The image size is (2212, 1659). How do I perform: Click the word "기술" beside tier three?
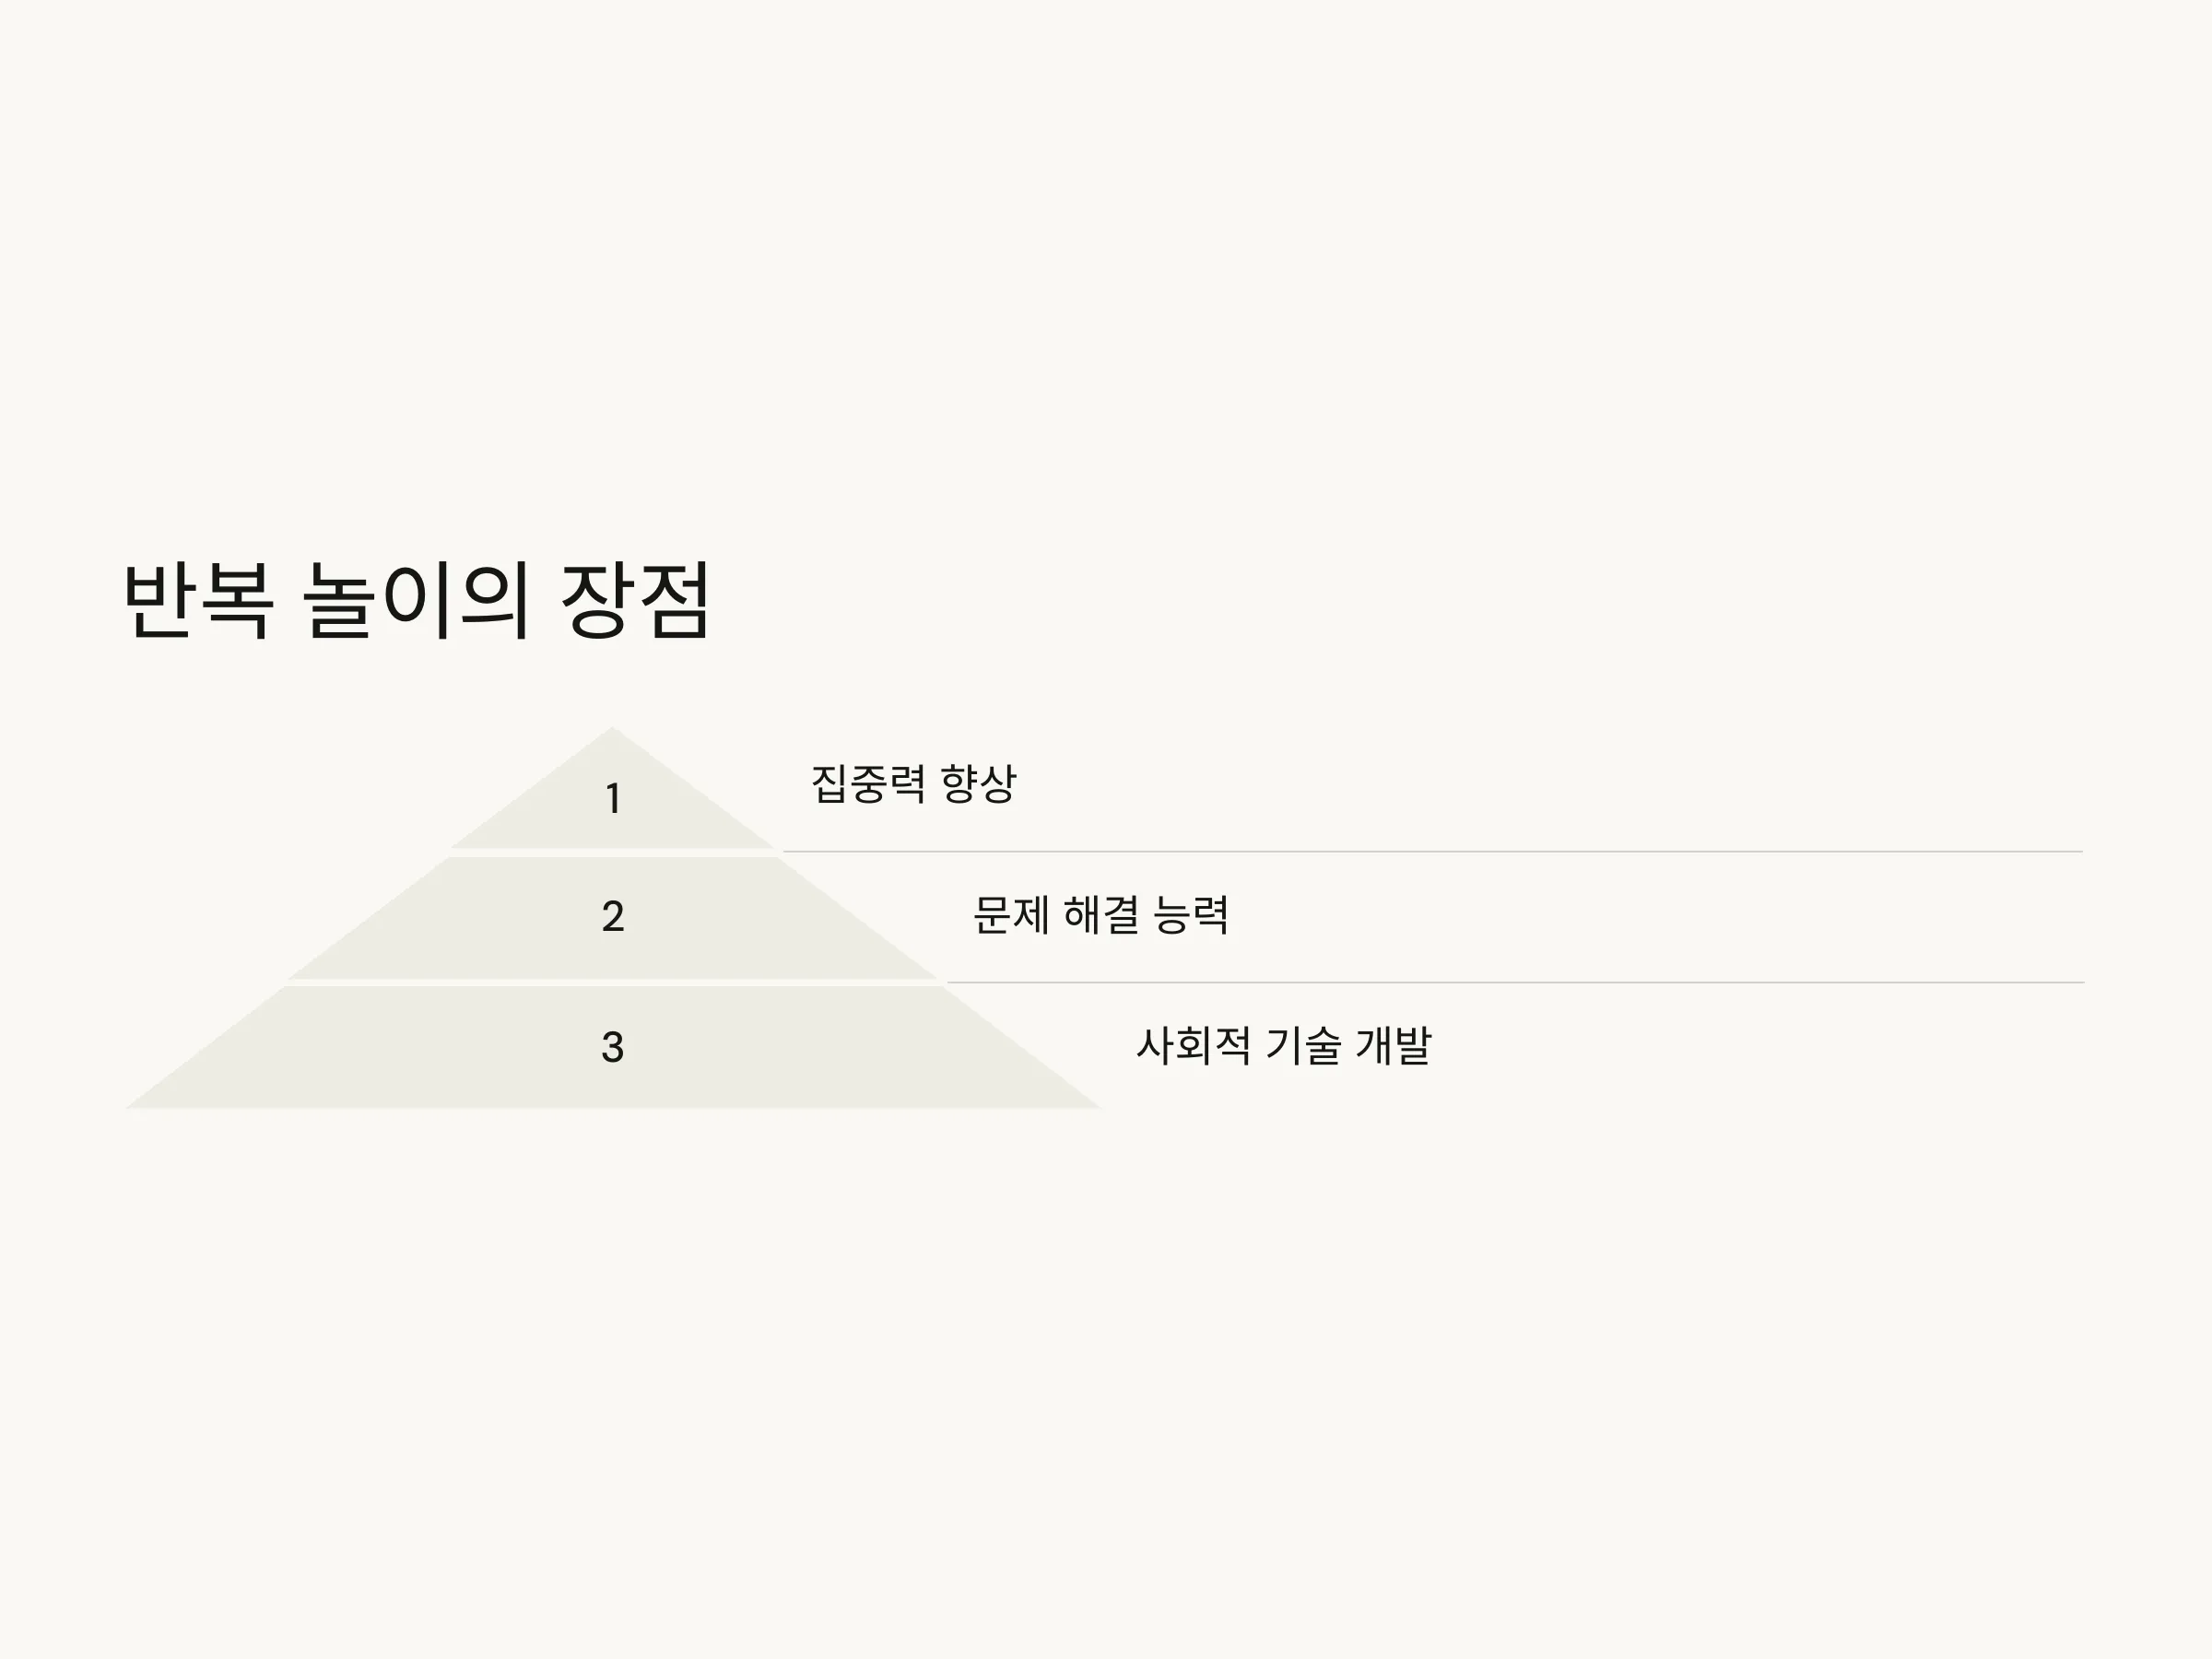click(1303, 1045)
